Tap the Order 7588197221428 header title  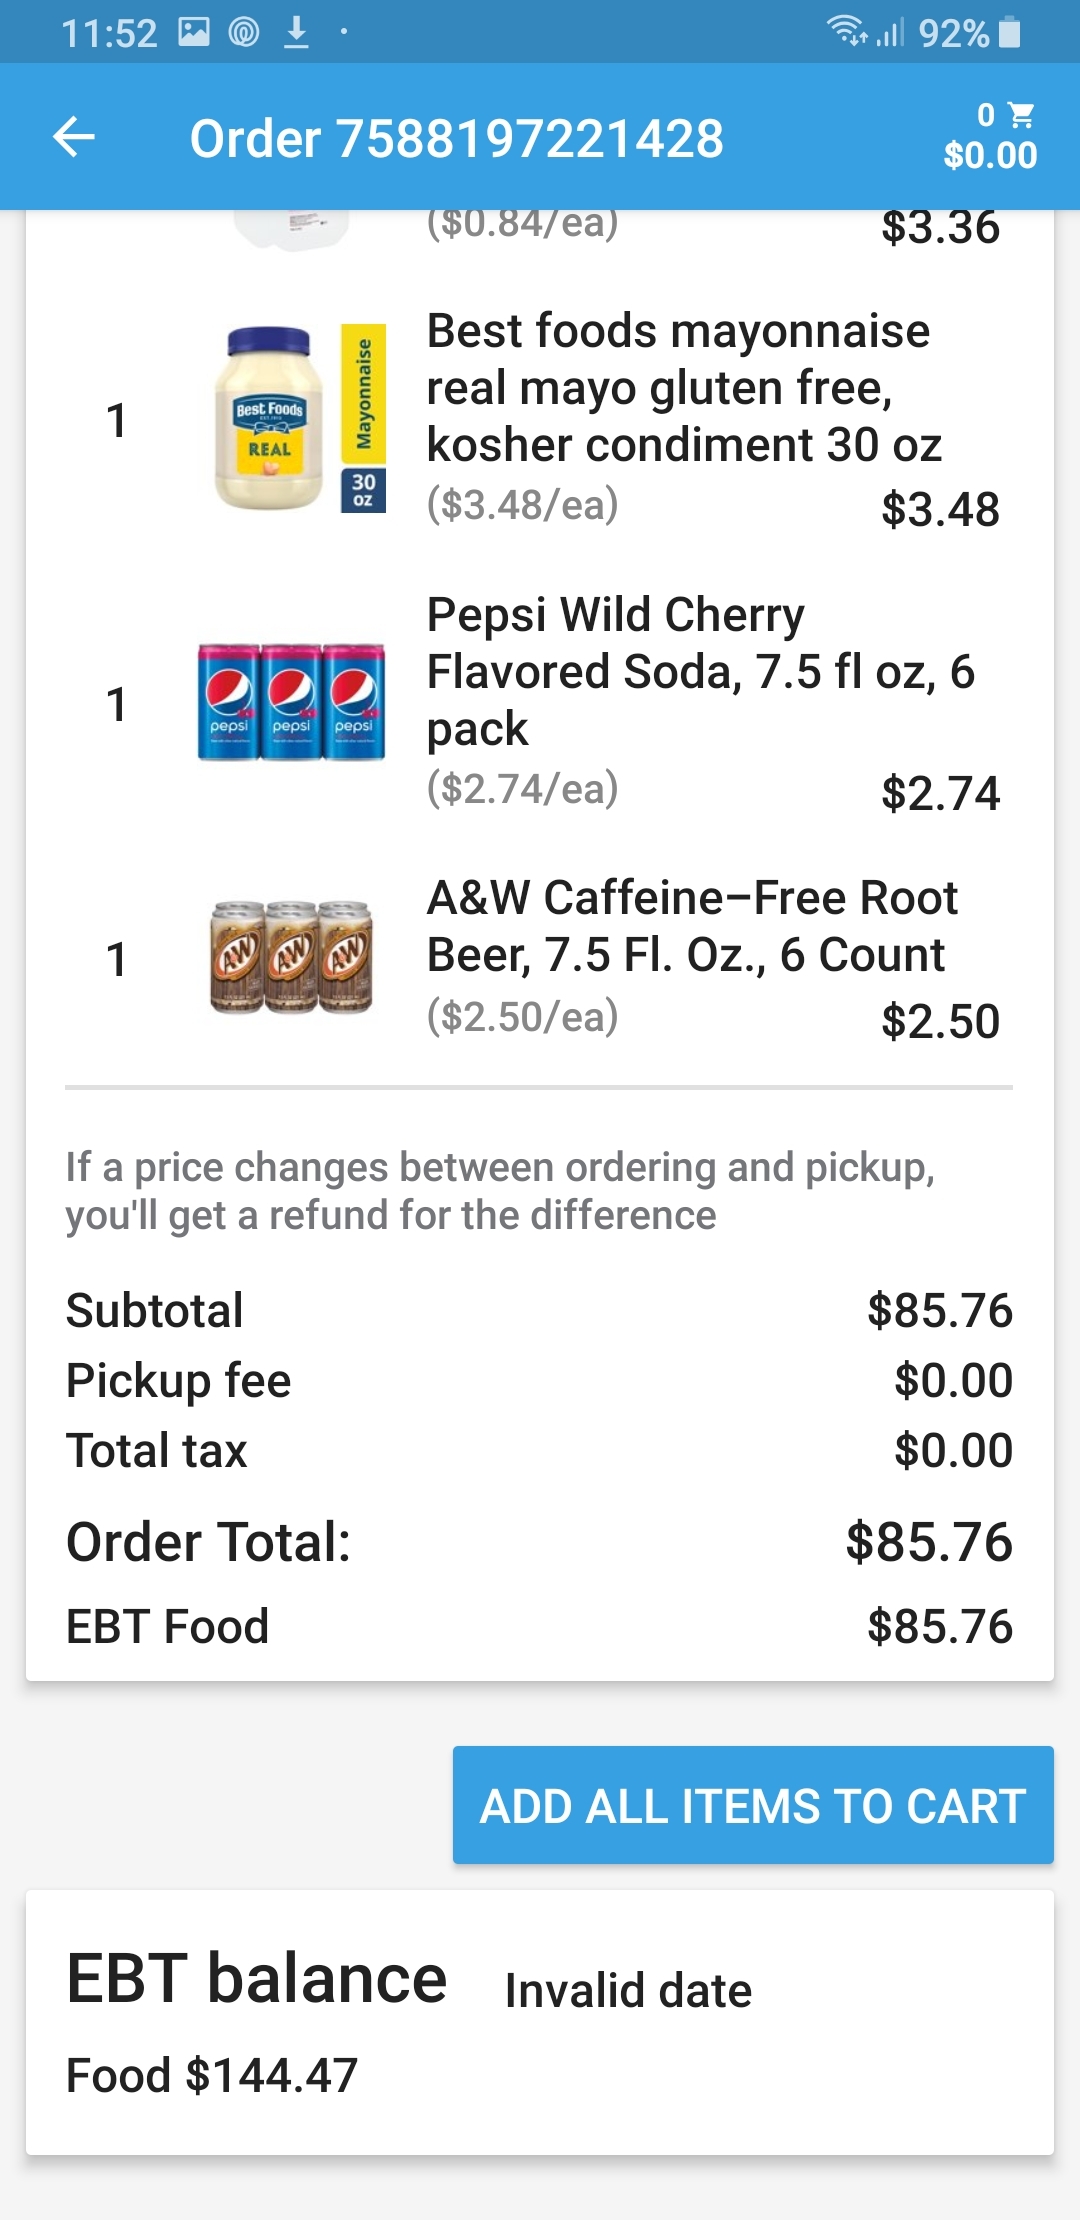click(x=457, y=138)
